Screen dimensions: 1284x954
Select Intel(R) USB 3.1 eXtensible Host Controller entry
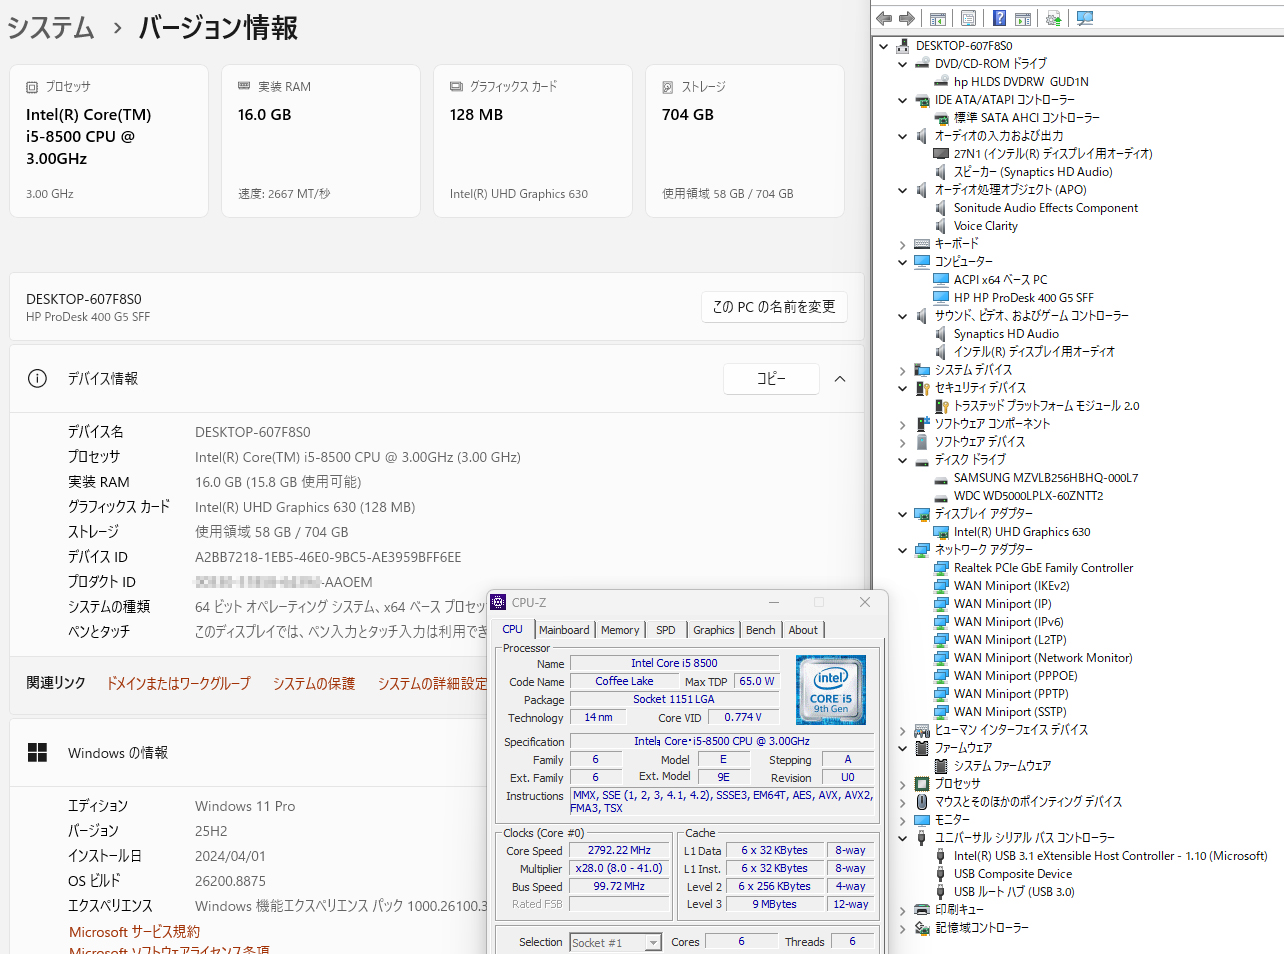(x=1110, y=856)
